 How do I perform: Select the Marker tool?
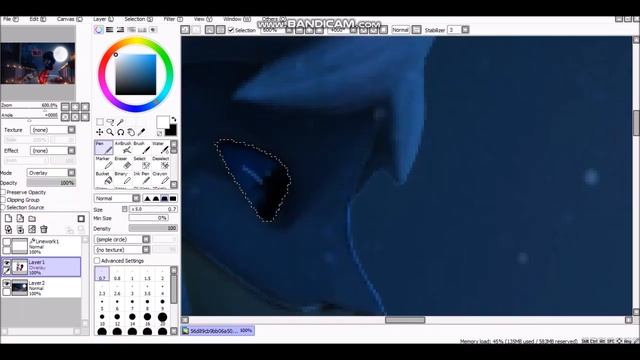104,163
